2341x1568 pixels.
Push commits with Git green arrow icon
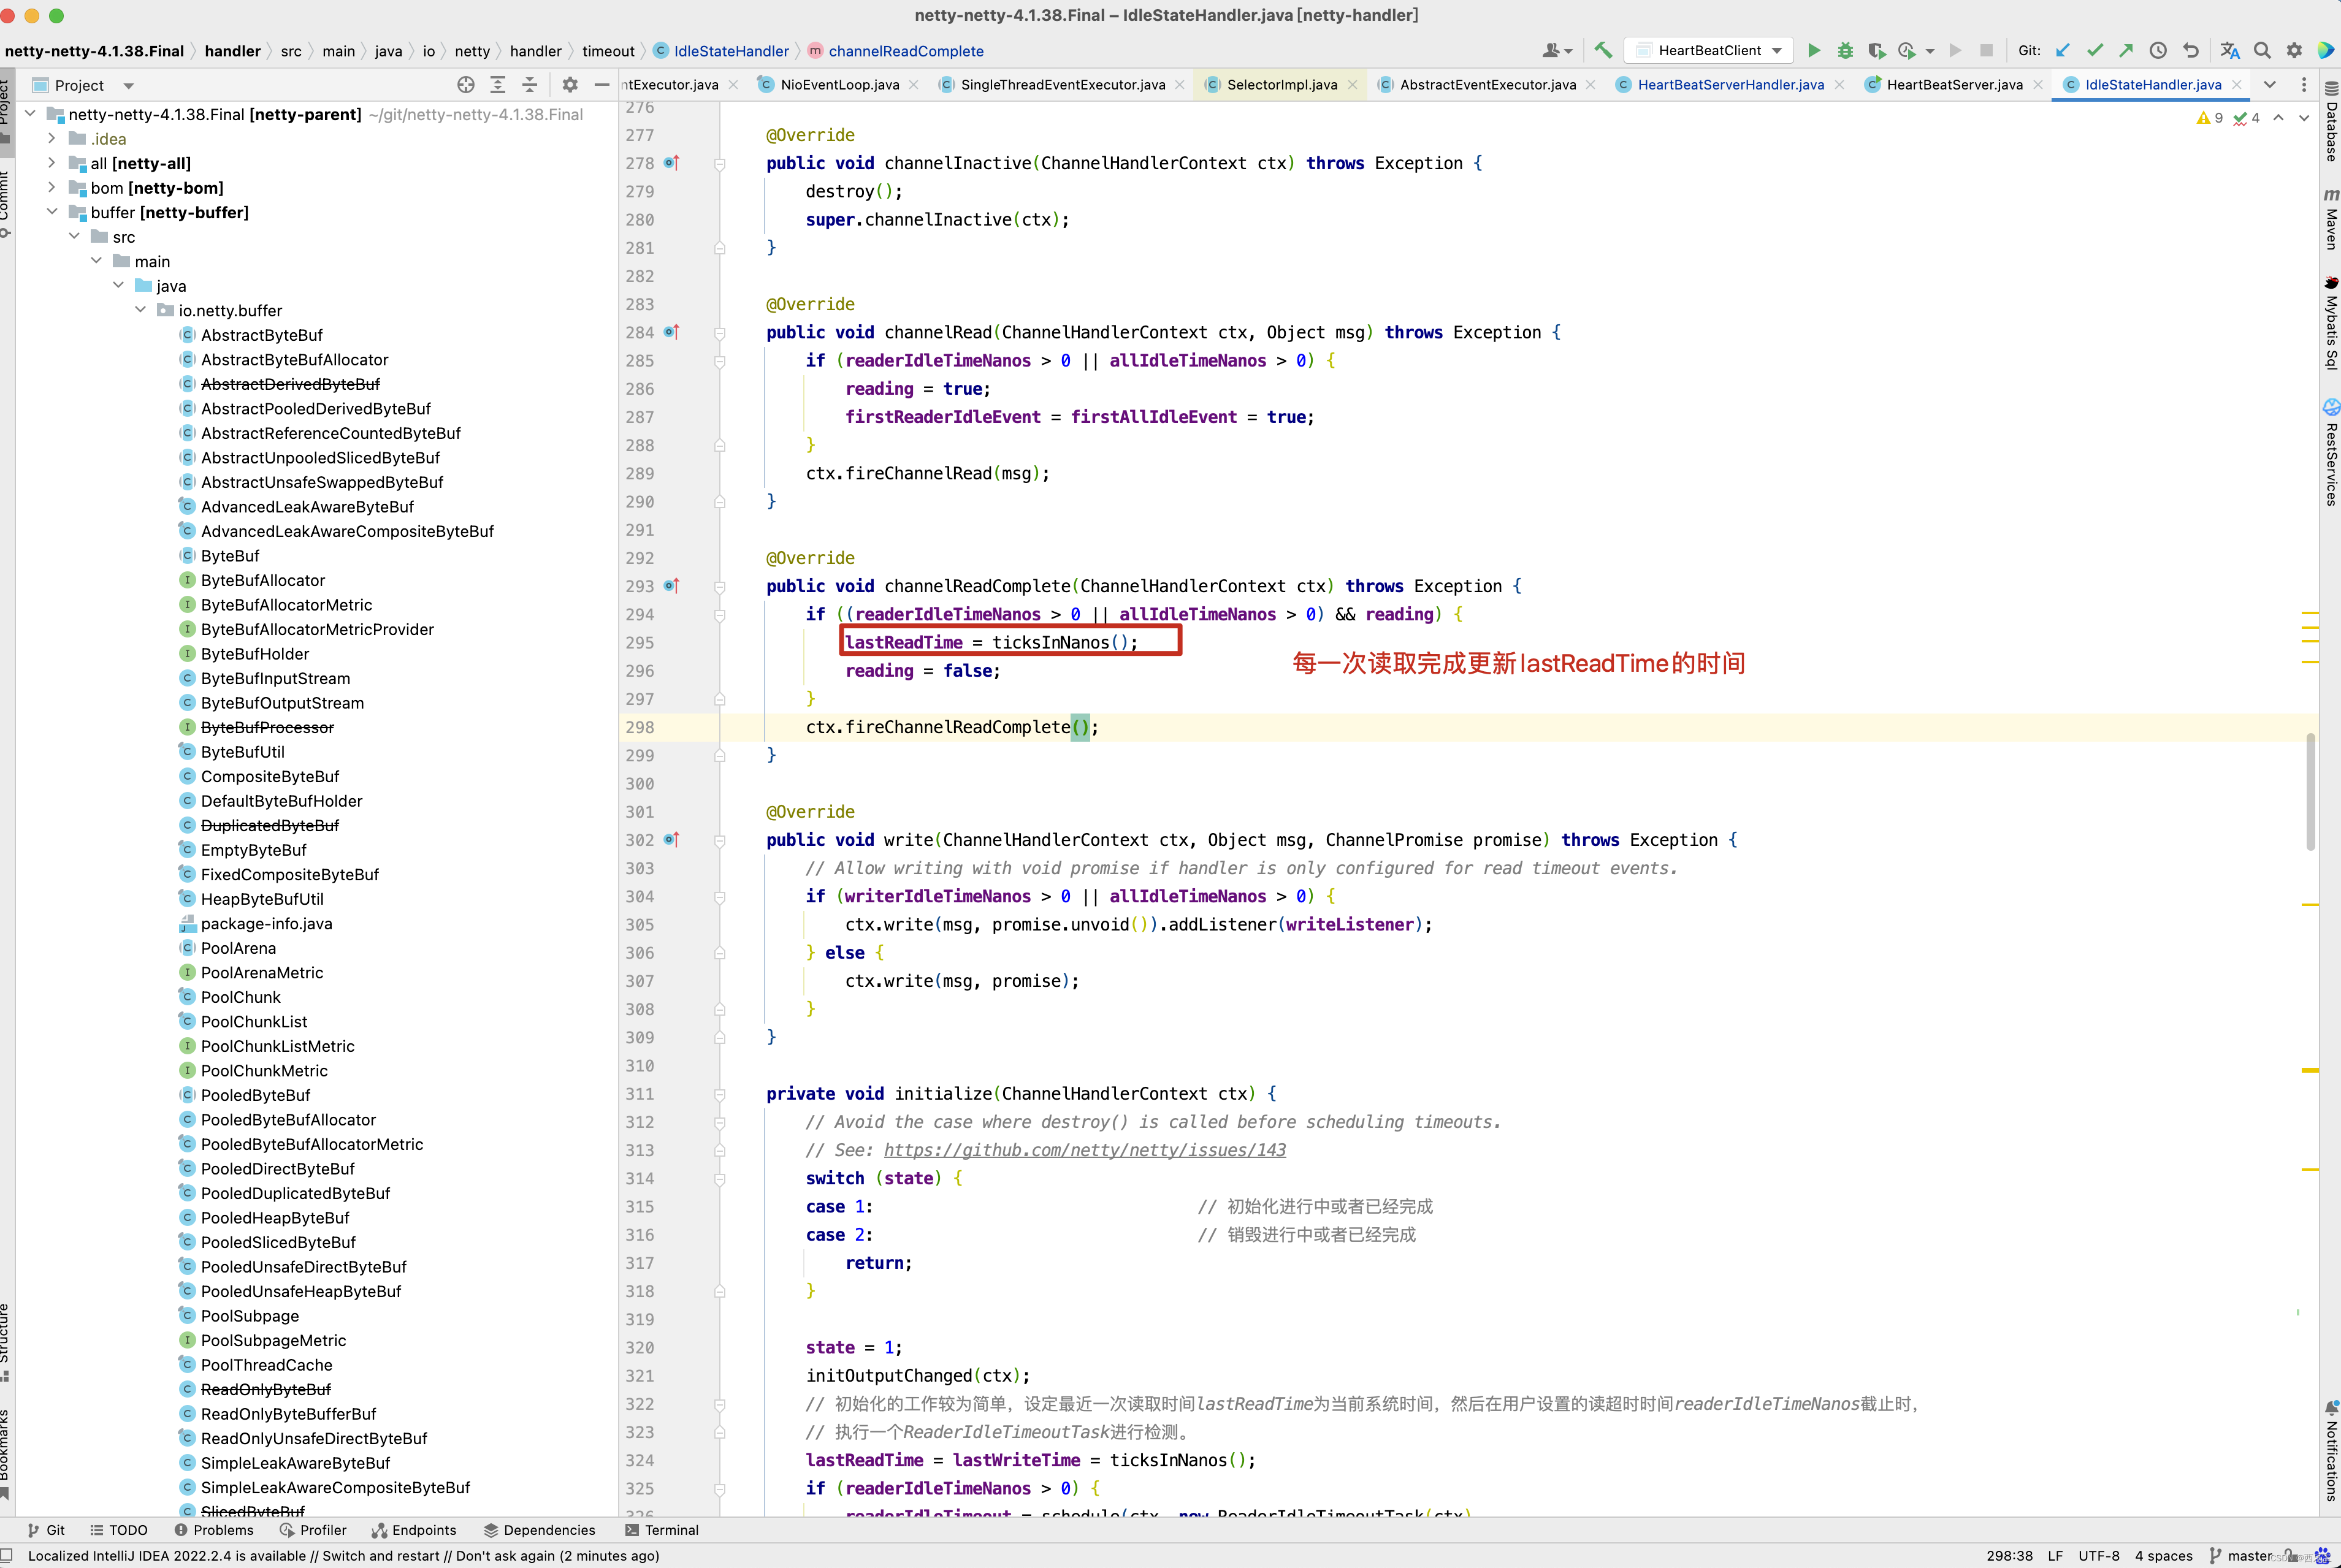click(x=2126, y=51)
